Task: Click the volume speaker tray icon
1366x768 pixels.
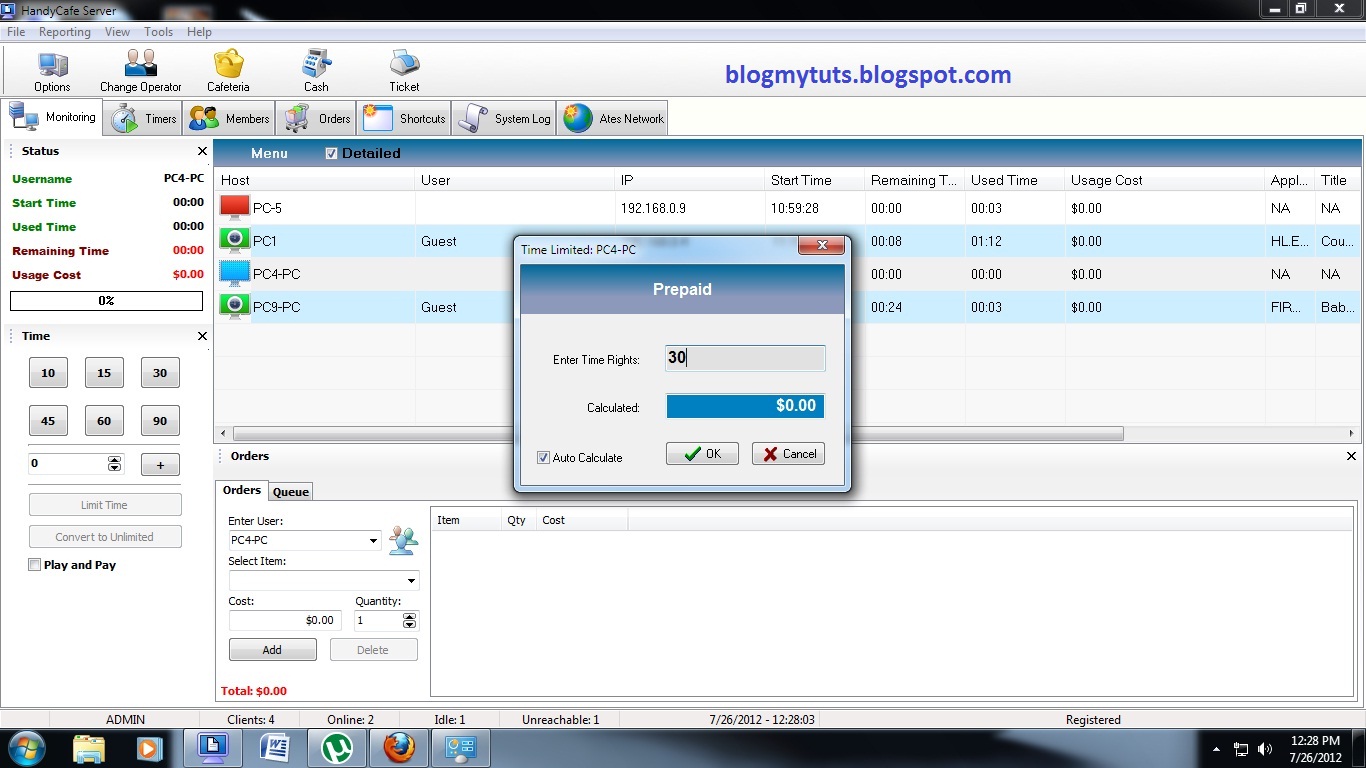Action: click(1265, 748)
